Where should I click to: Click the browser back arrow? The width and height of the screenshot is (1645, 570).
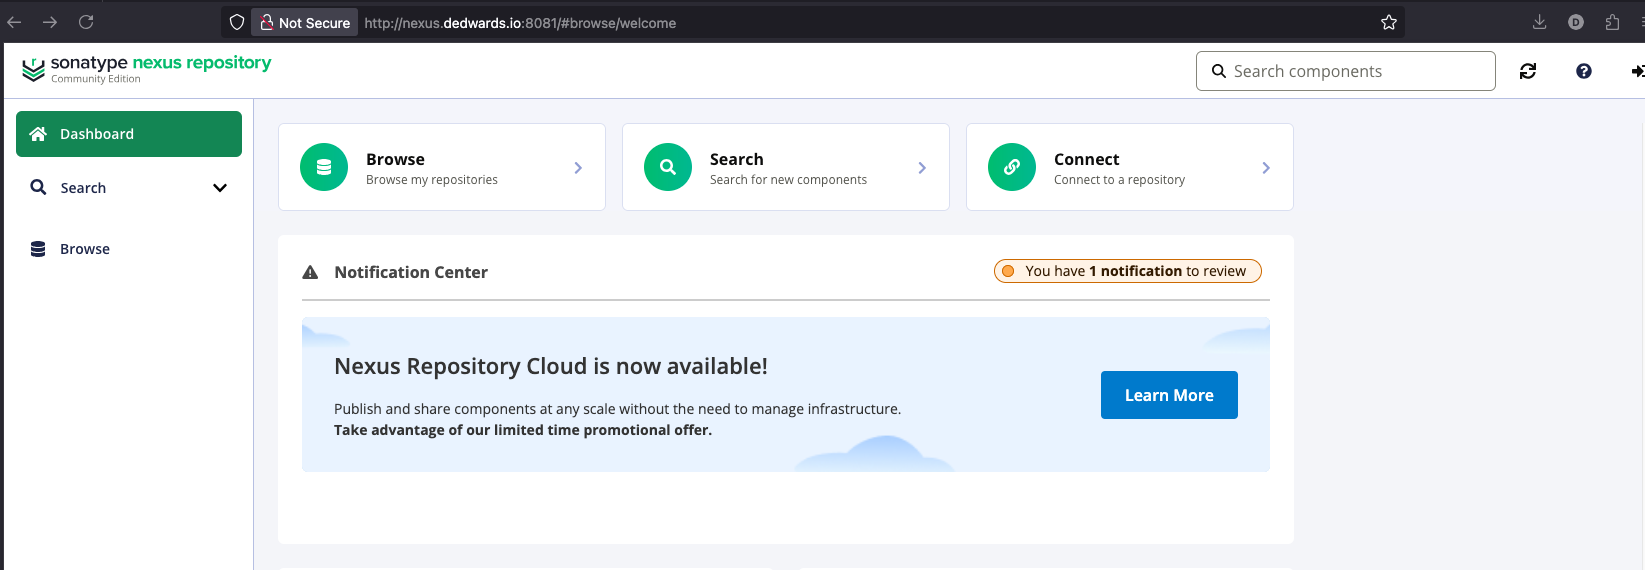click(x=14, y=22)
